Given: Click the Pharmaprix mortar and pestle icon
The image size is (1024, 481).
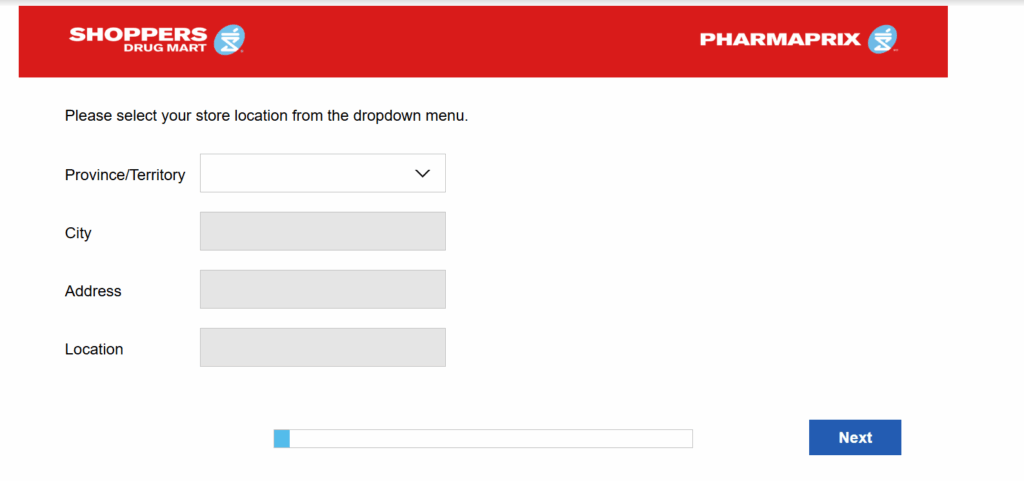Looking at the screenshot, I should (x=882, y=40).
